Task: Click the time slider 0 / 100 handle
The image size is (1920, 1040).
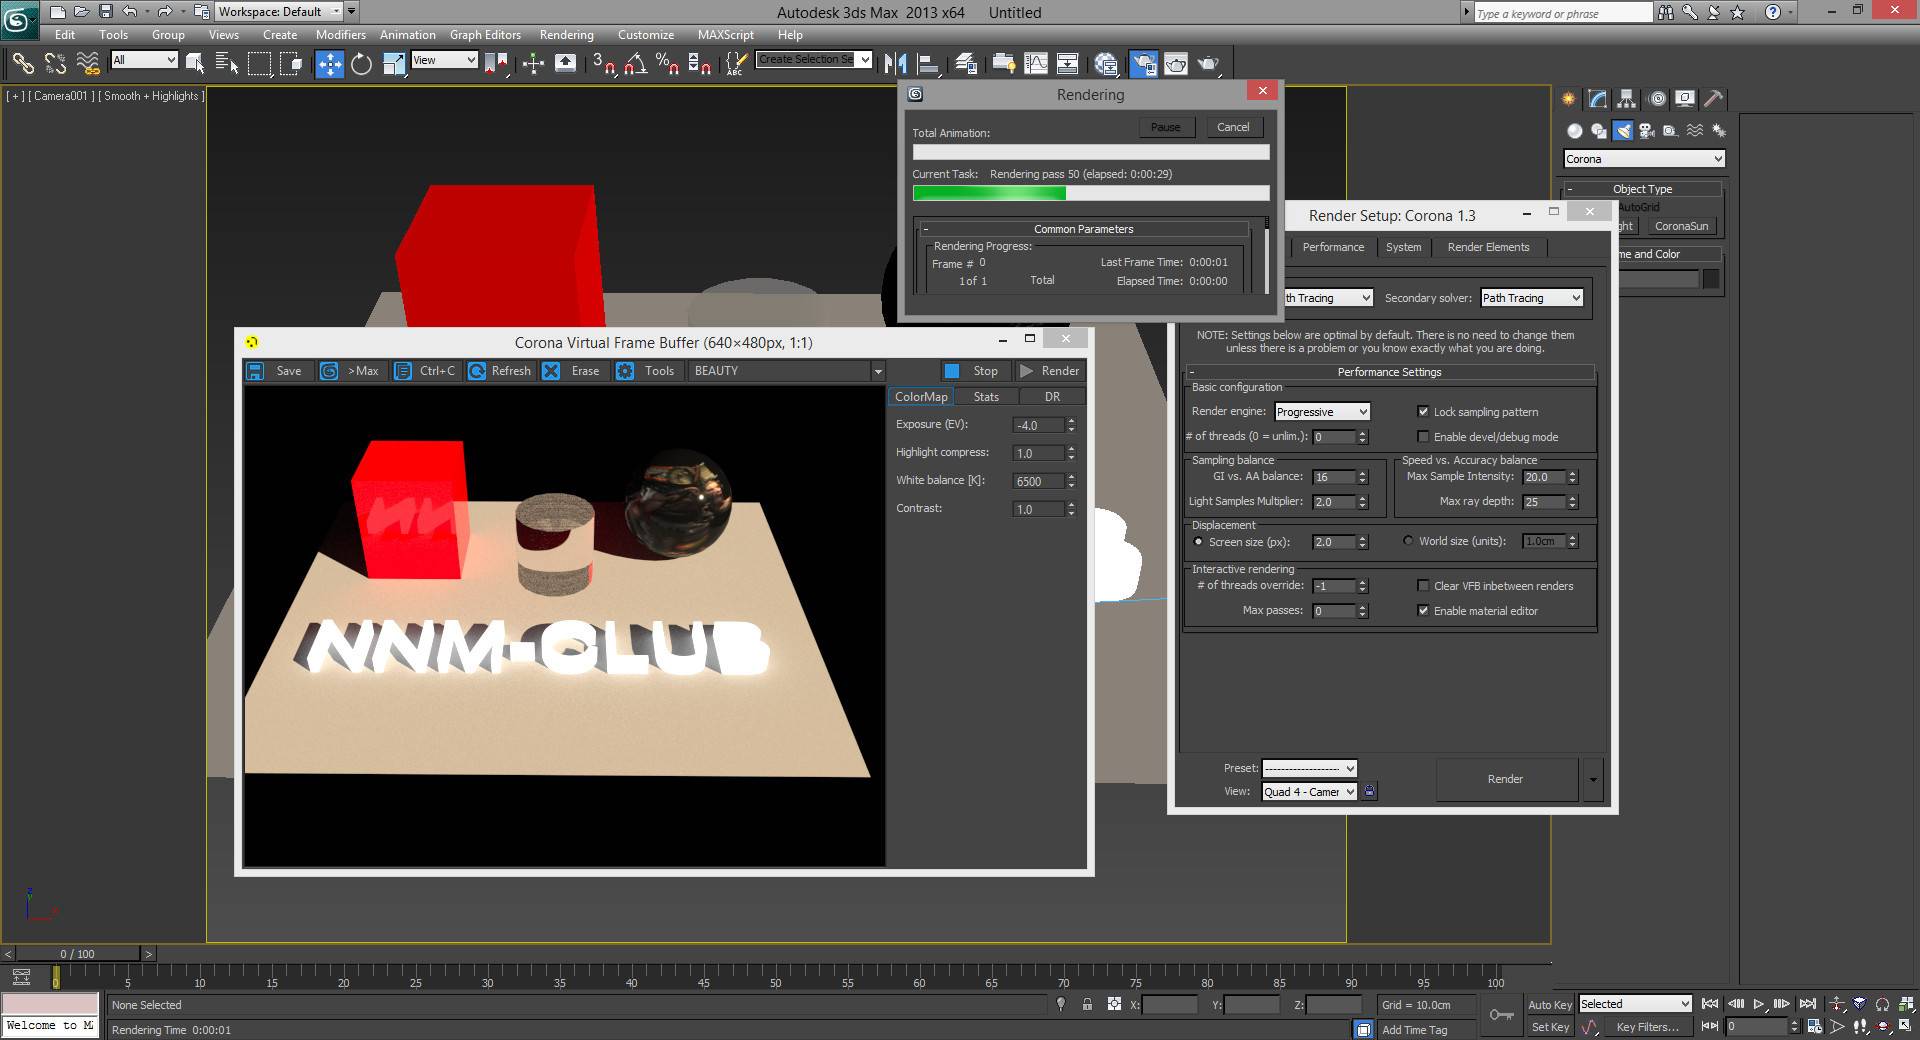Action: (x=78, y=954)
